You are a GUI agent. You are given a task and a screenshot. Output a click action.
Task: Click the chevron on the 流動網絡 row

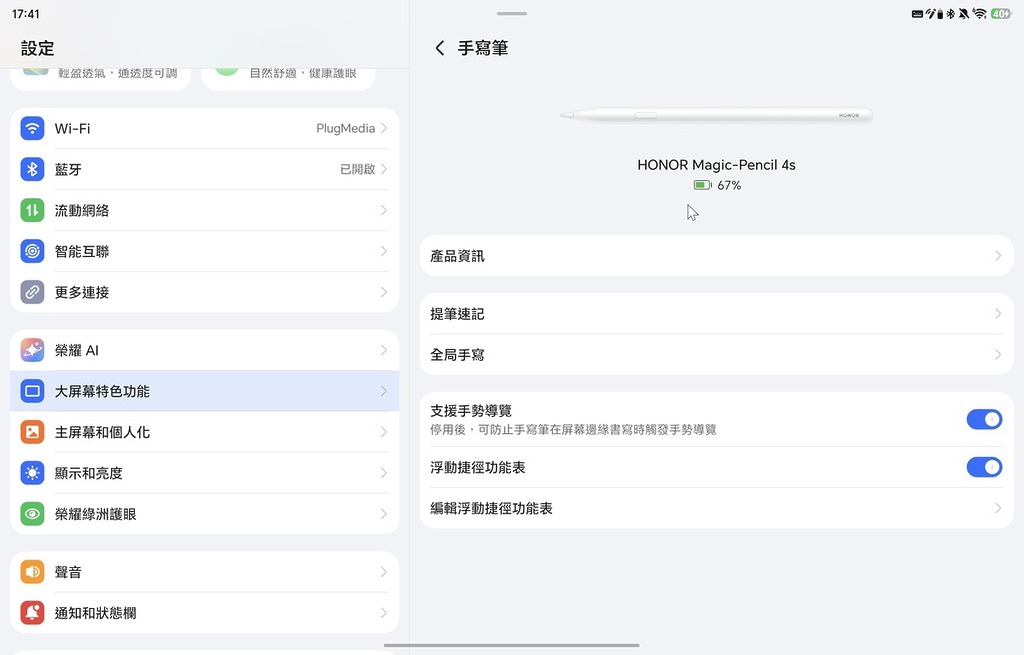point(384,210)
